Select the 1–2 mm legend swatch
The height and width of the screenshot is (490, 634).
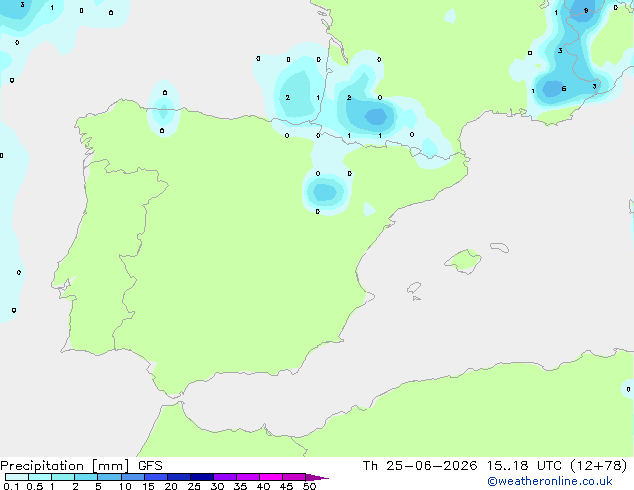[63, 477]
